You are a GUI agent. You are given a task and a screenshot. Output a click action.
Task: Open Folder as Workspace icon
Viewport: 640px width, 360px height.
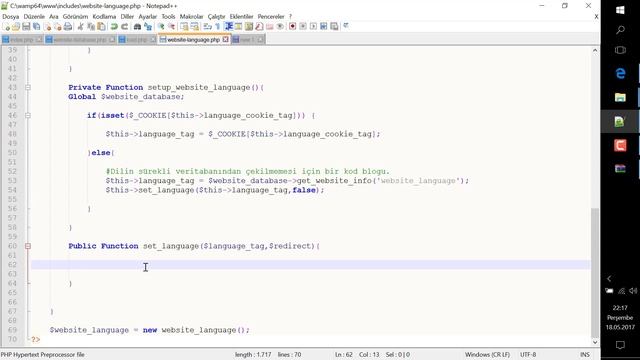click(269, 27)
